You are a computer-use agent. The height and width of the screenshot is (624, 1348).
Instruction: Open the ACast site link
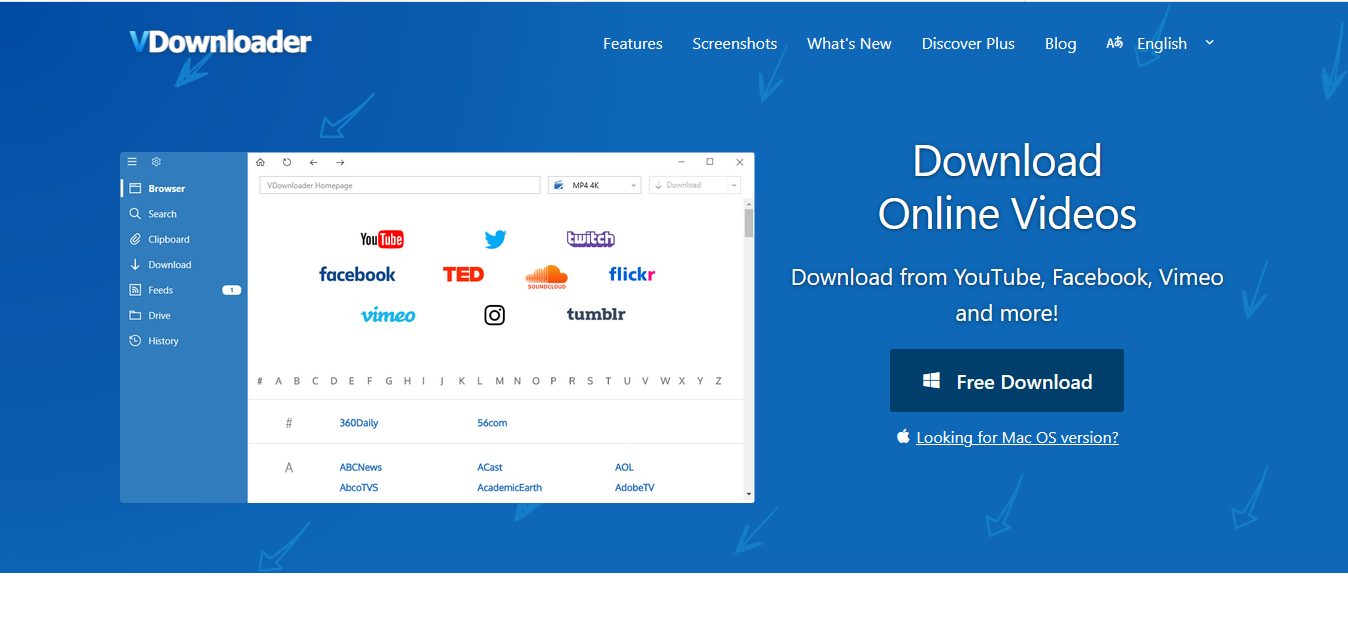[490, 467]
